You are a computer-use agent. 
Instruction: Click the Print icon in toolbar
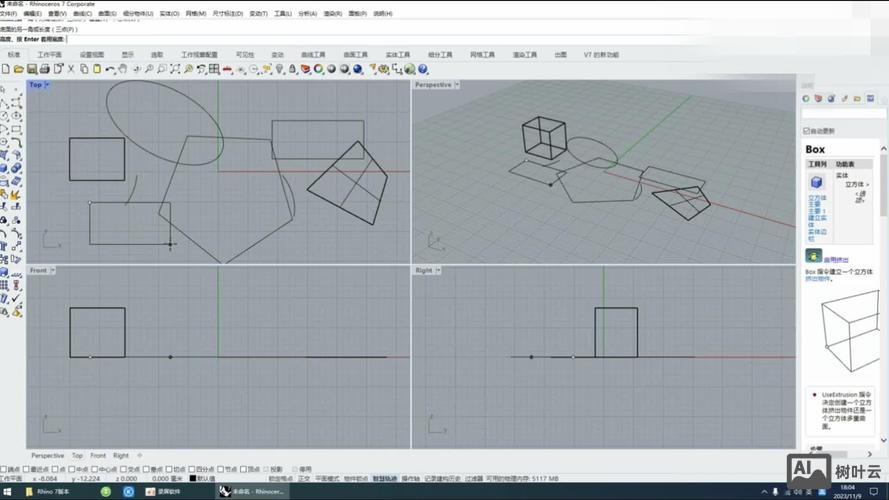tap(44, 70)
